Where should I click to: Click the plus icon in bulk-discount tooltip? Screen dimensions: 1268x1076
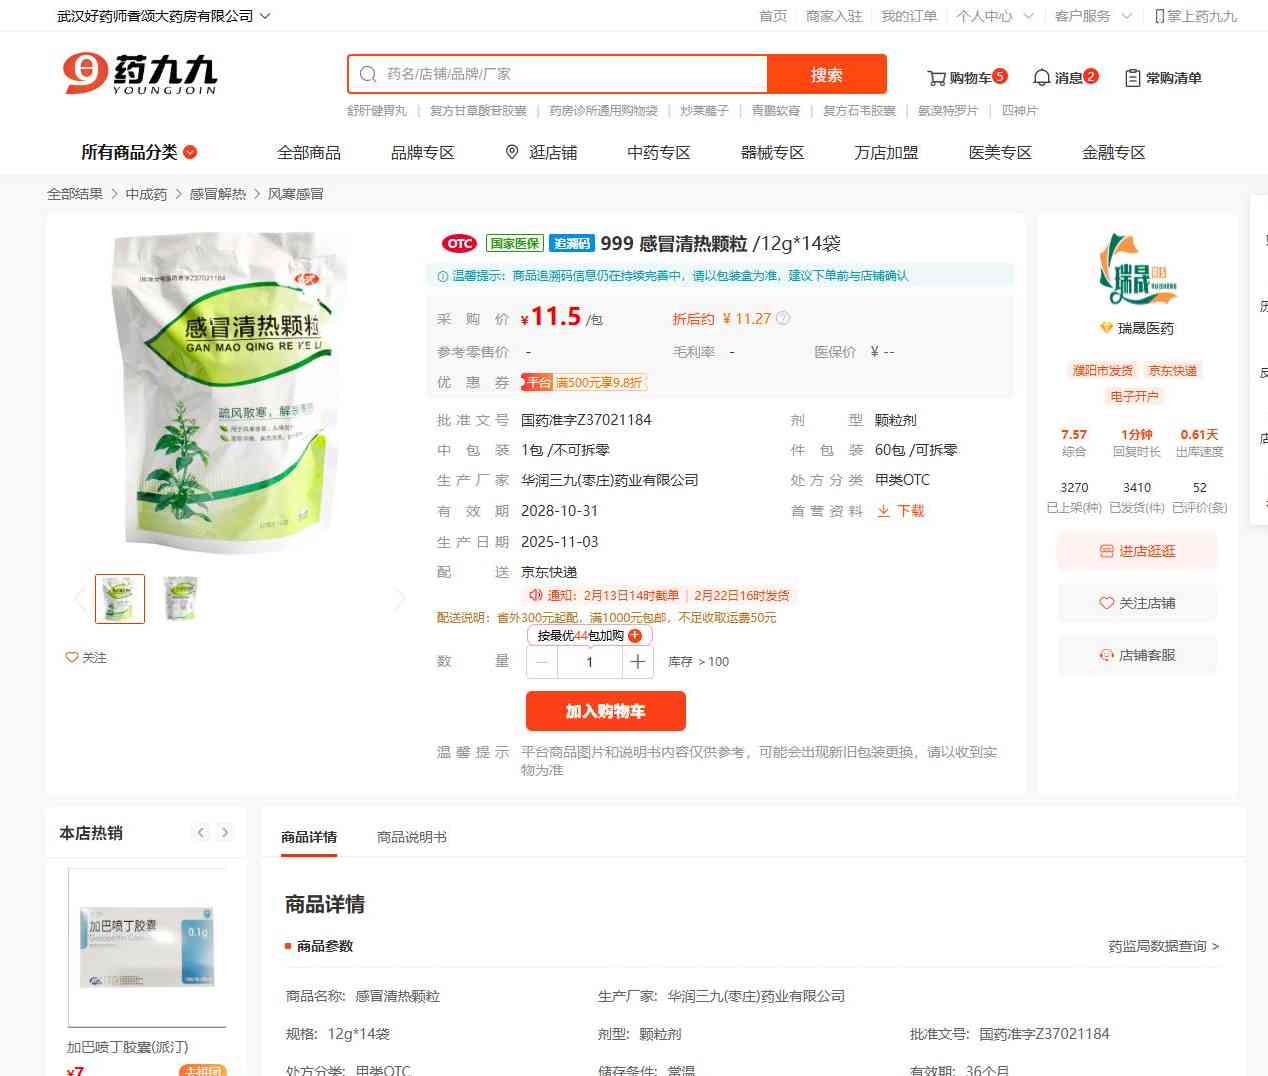click(634, 635)
